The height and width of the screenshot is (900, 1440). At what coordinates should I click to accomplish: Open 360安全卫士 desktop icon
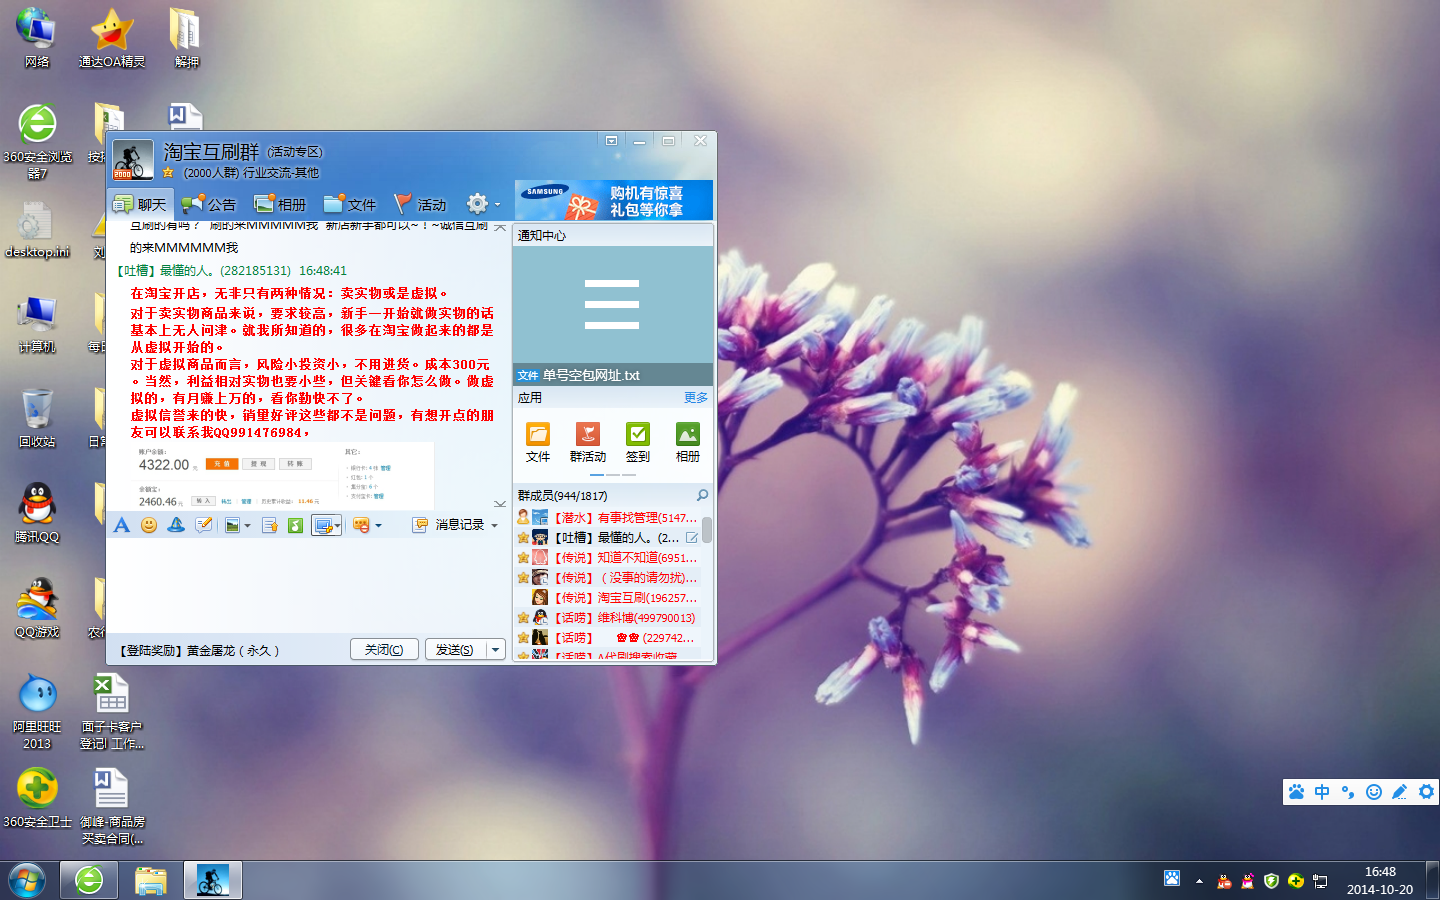tap(37, 798)
